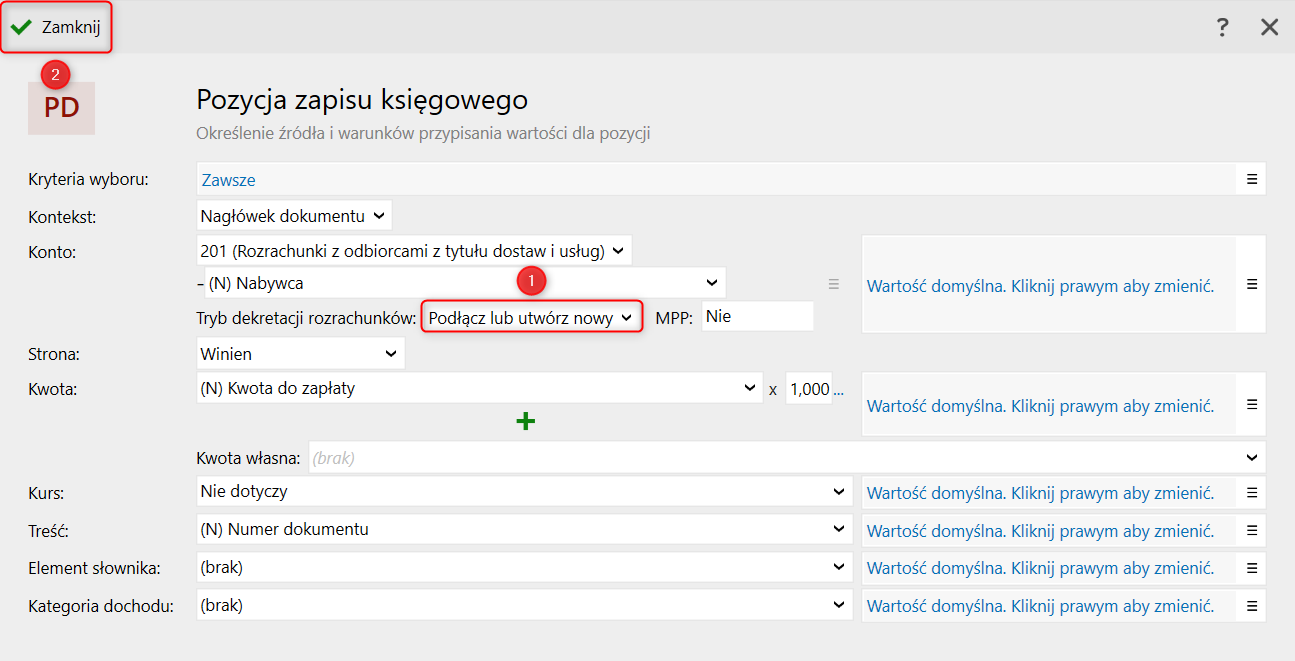Close the dialog with the X button
This screenshot has height=661, width=1295.
[x=1269, y=27]
